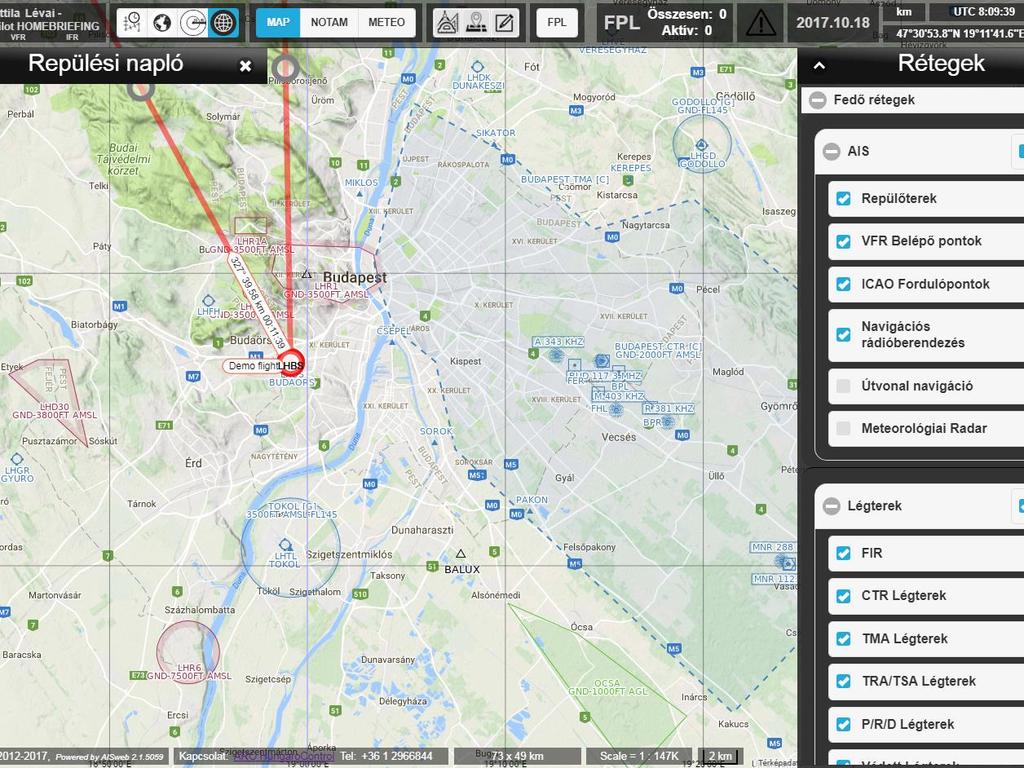The height and width of the screenshot is (768, 1024).
Task: Enable Meteorológiai Radar layer
Action: [x=844, y=428]
